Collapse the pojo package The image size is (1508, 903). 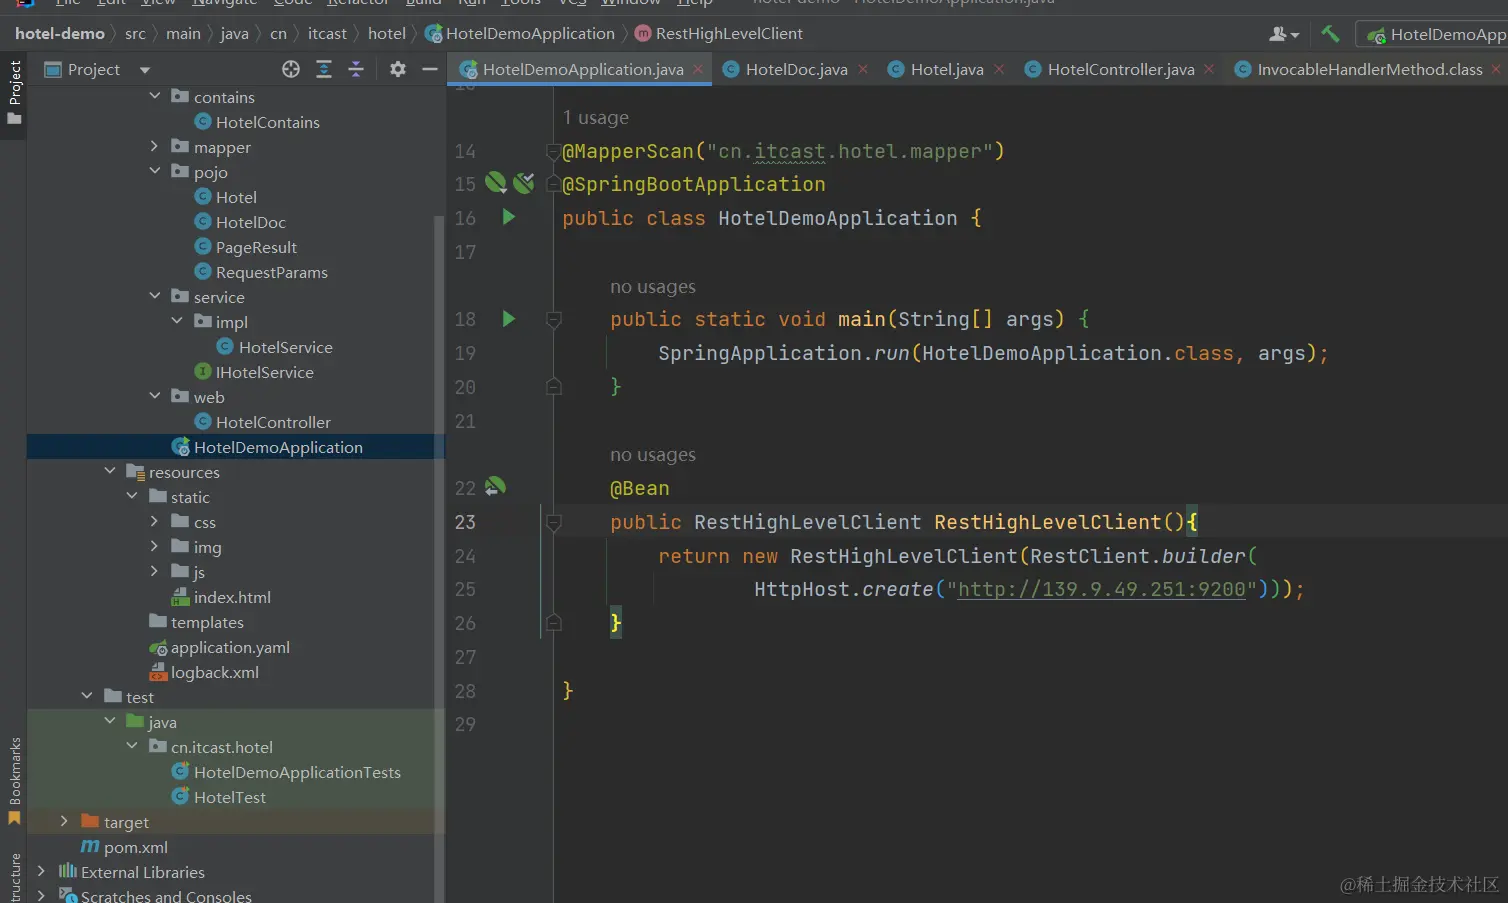[x=155, y=171]
